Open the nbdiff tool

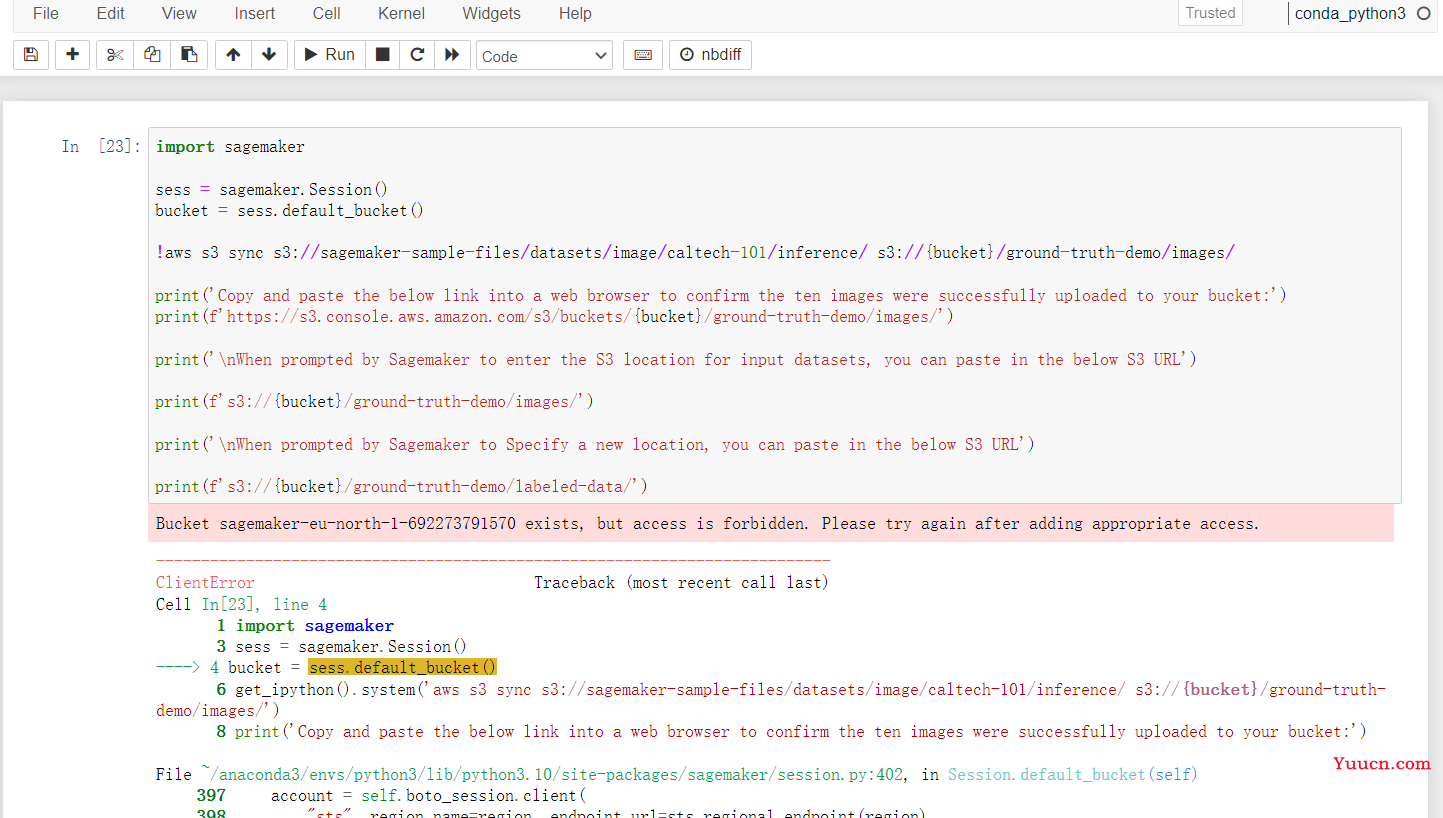pos(710,55)
